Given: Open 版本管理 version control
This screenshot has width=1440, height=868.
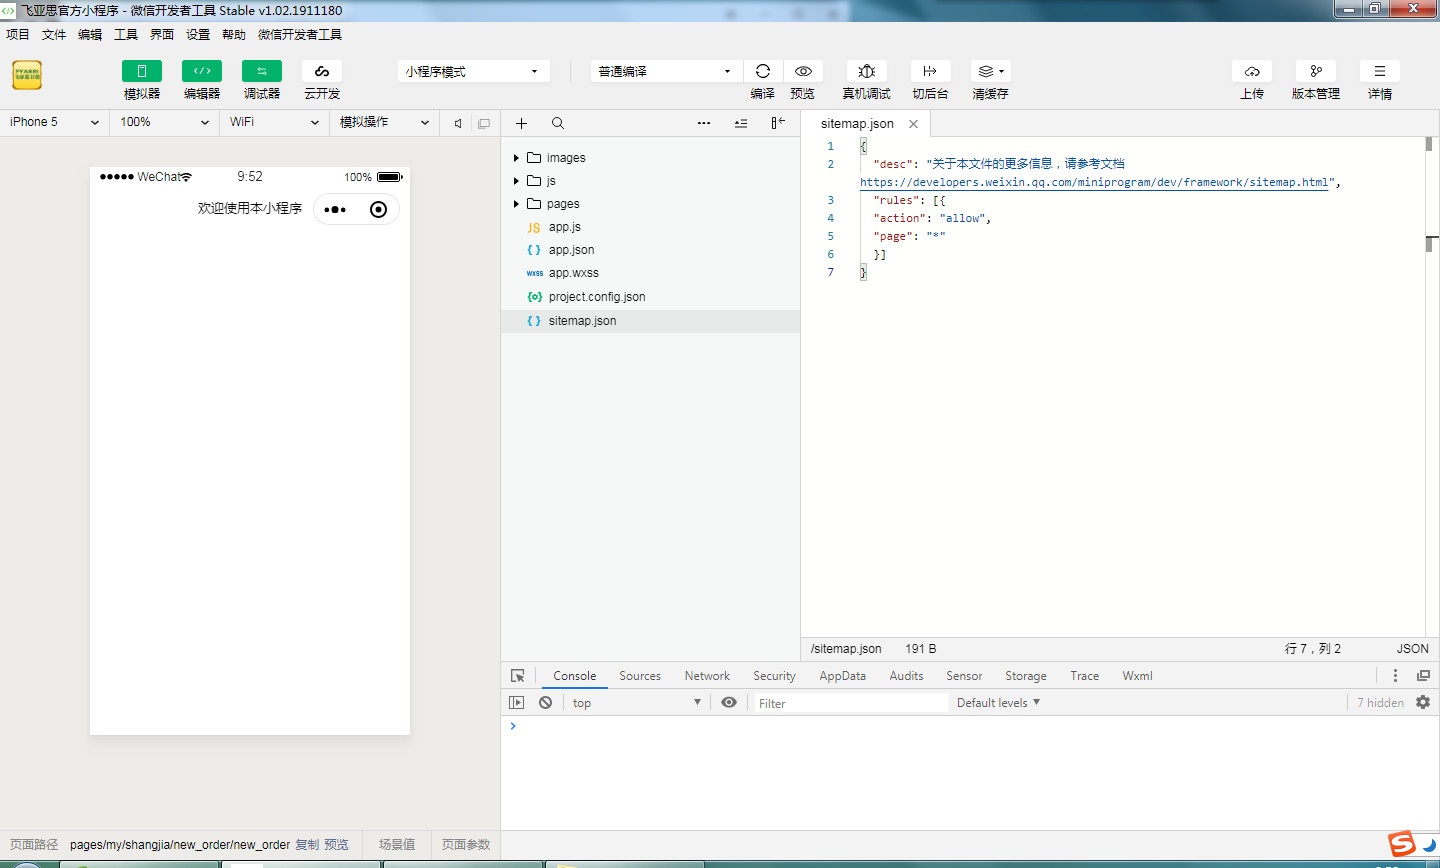Looking at the screenshot, I should [1316, 71].
